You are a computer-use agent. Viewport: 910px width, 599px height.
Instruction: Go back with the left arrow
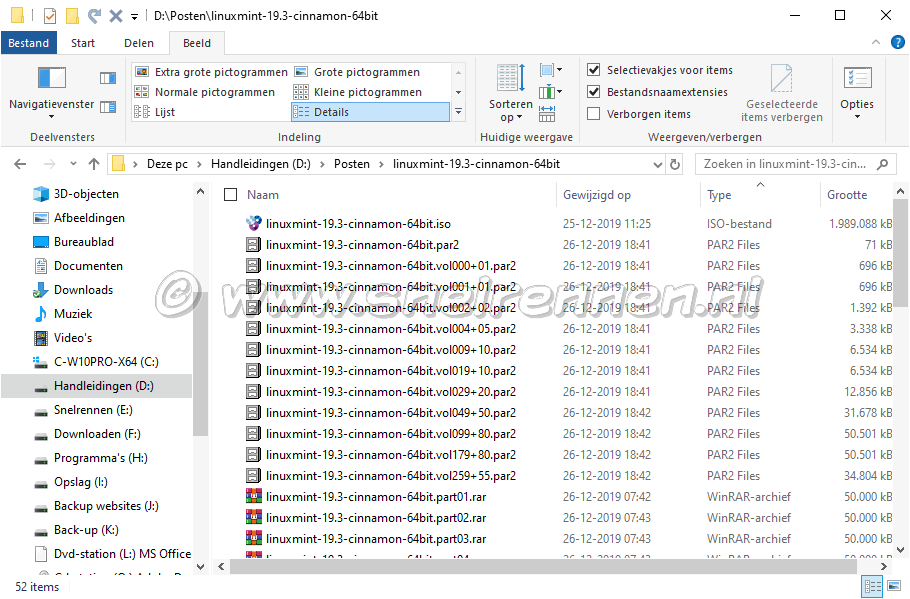20,164
